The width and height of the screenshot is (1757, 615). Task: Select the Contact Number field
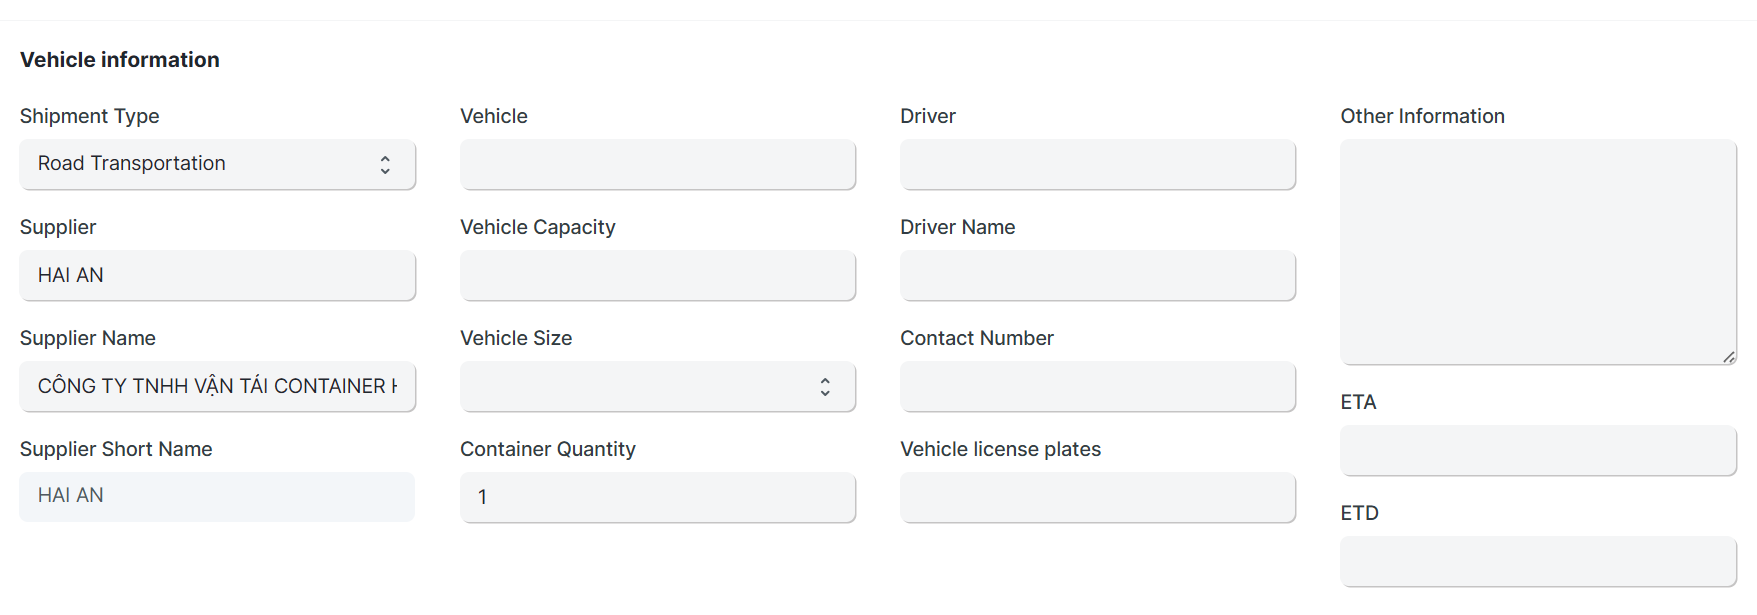pos(1097,387)
